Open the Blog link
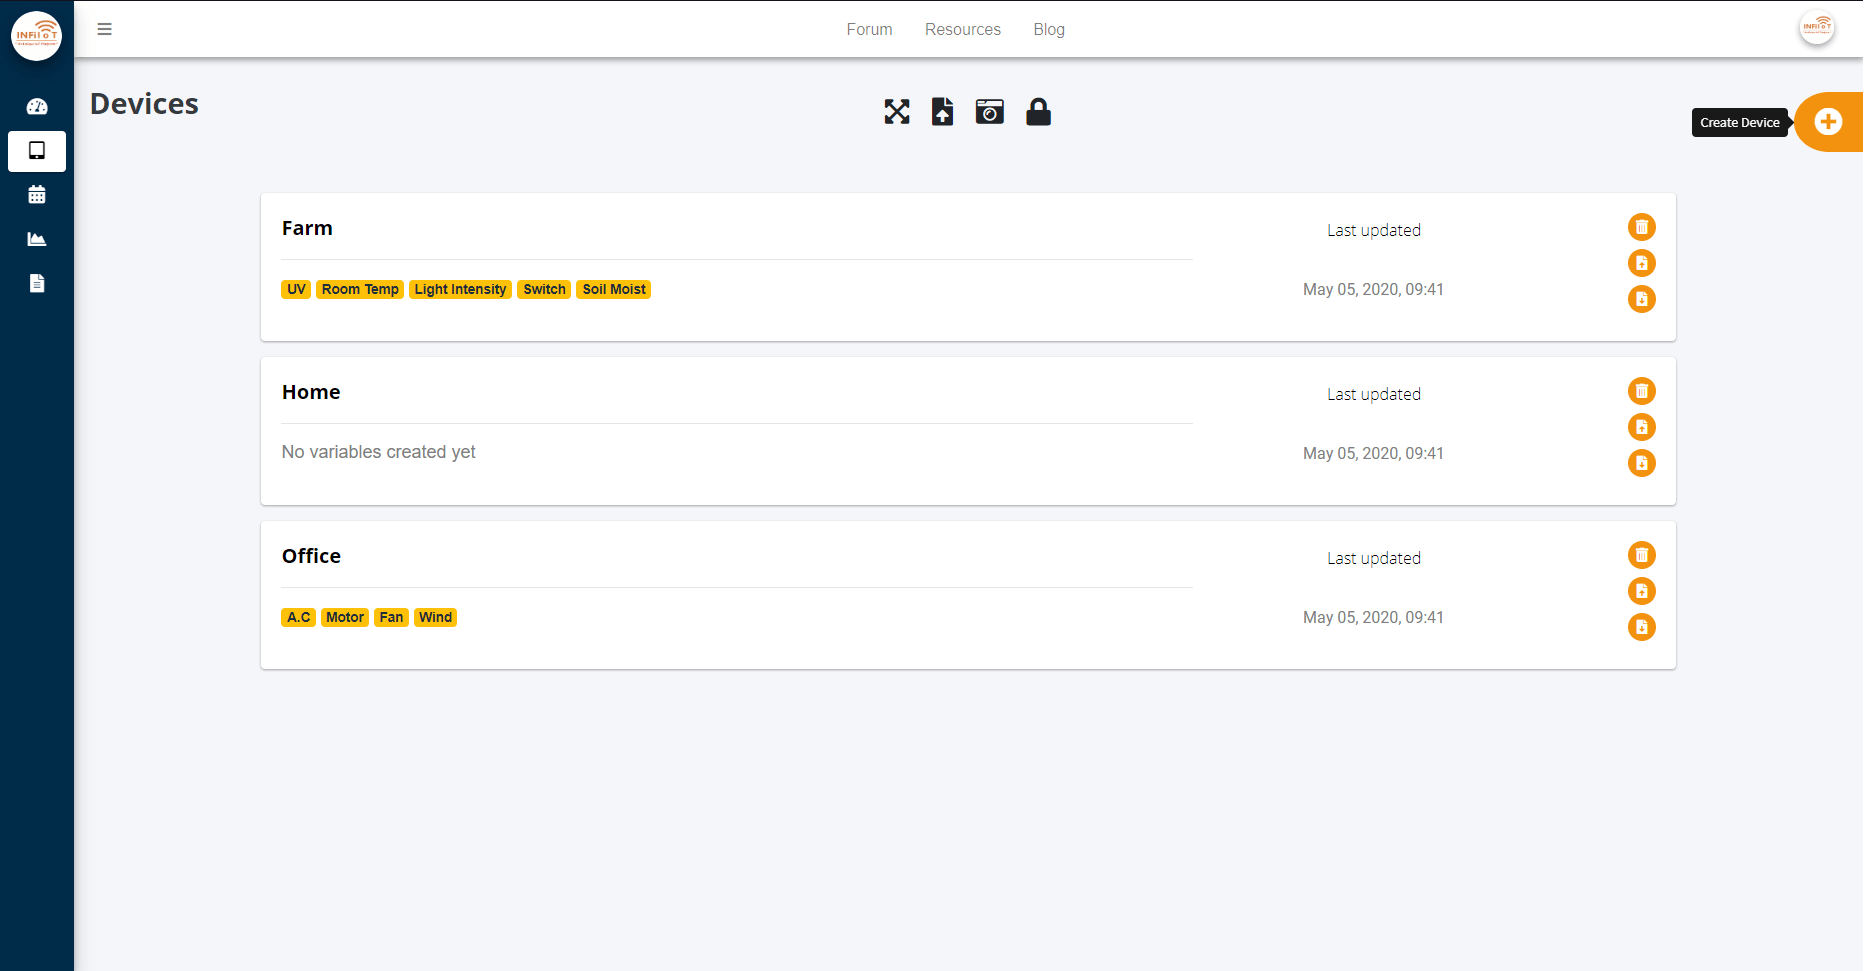This screenshot has height=971, width=1864. (x=1049, y=29)
